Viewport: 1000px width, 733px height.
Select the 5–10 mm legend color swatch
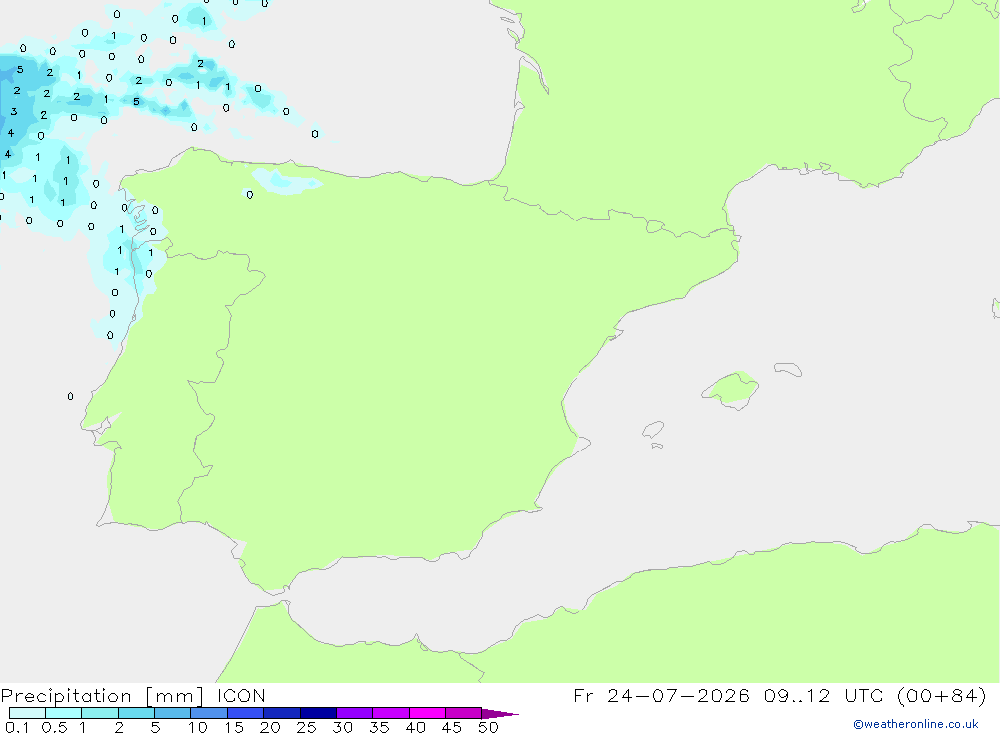coord(173,713)
